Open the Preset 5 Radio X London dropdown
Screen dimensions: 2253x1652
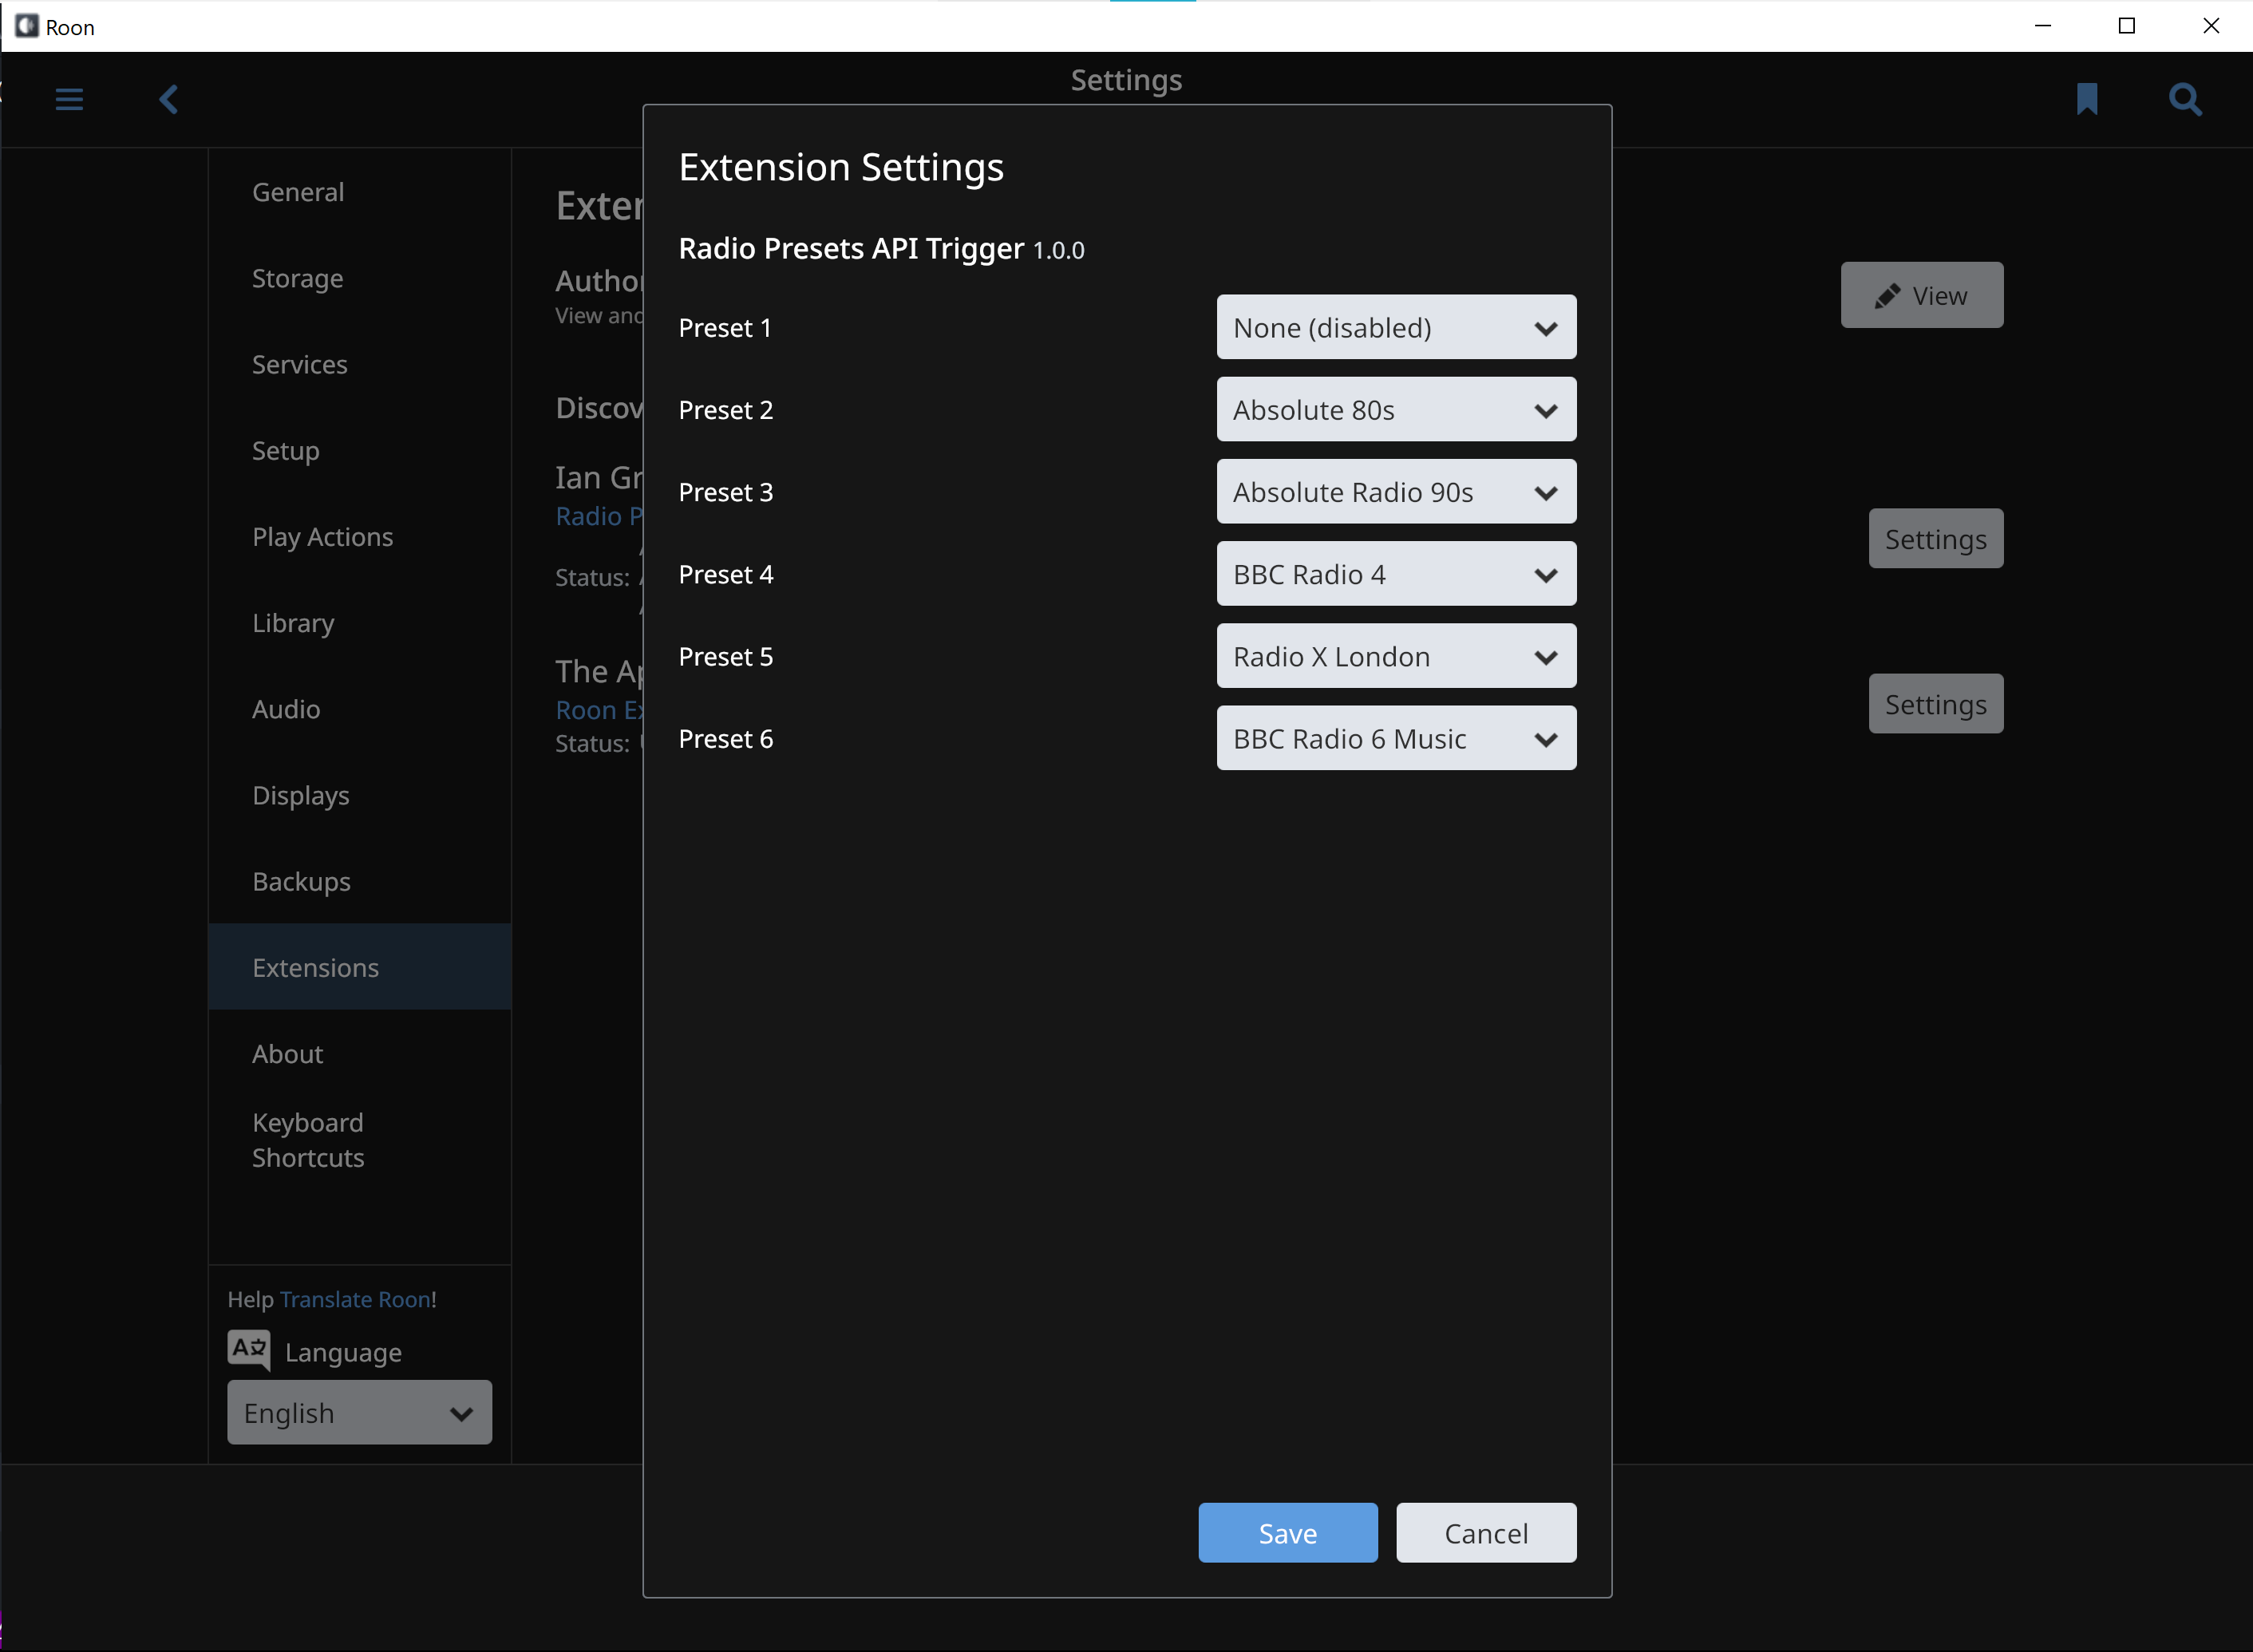pos(1396,656)
